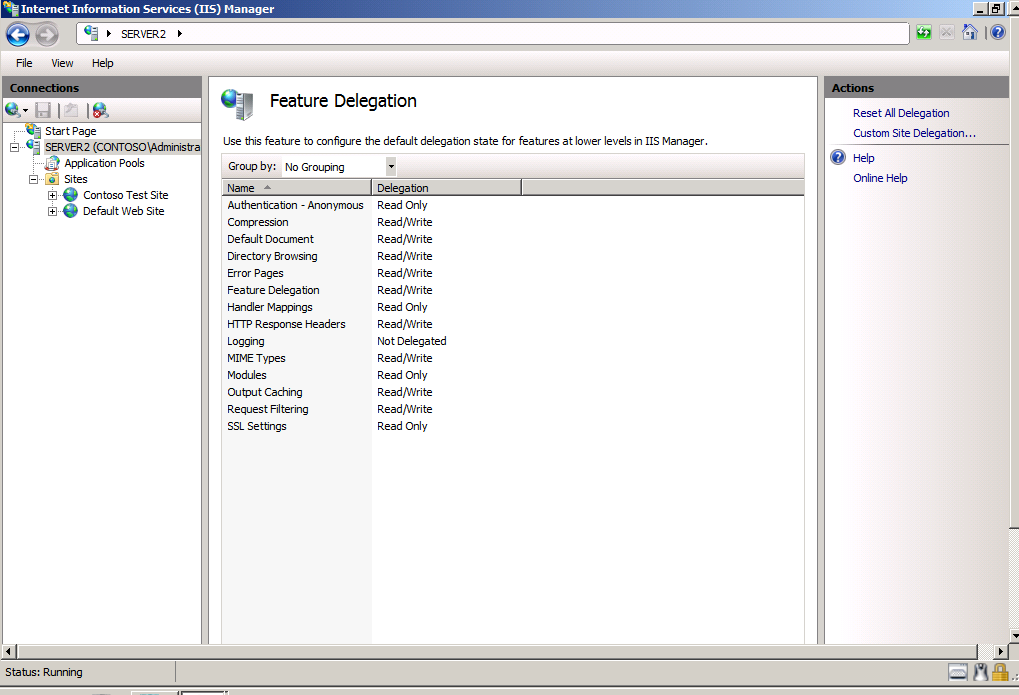
Task: Select the Error Pages feature row
Action: click(513, 273)
